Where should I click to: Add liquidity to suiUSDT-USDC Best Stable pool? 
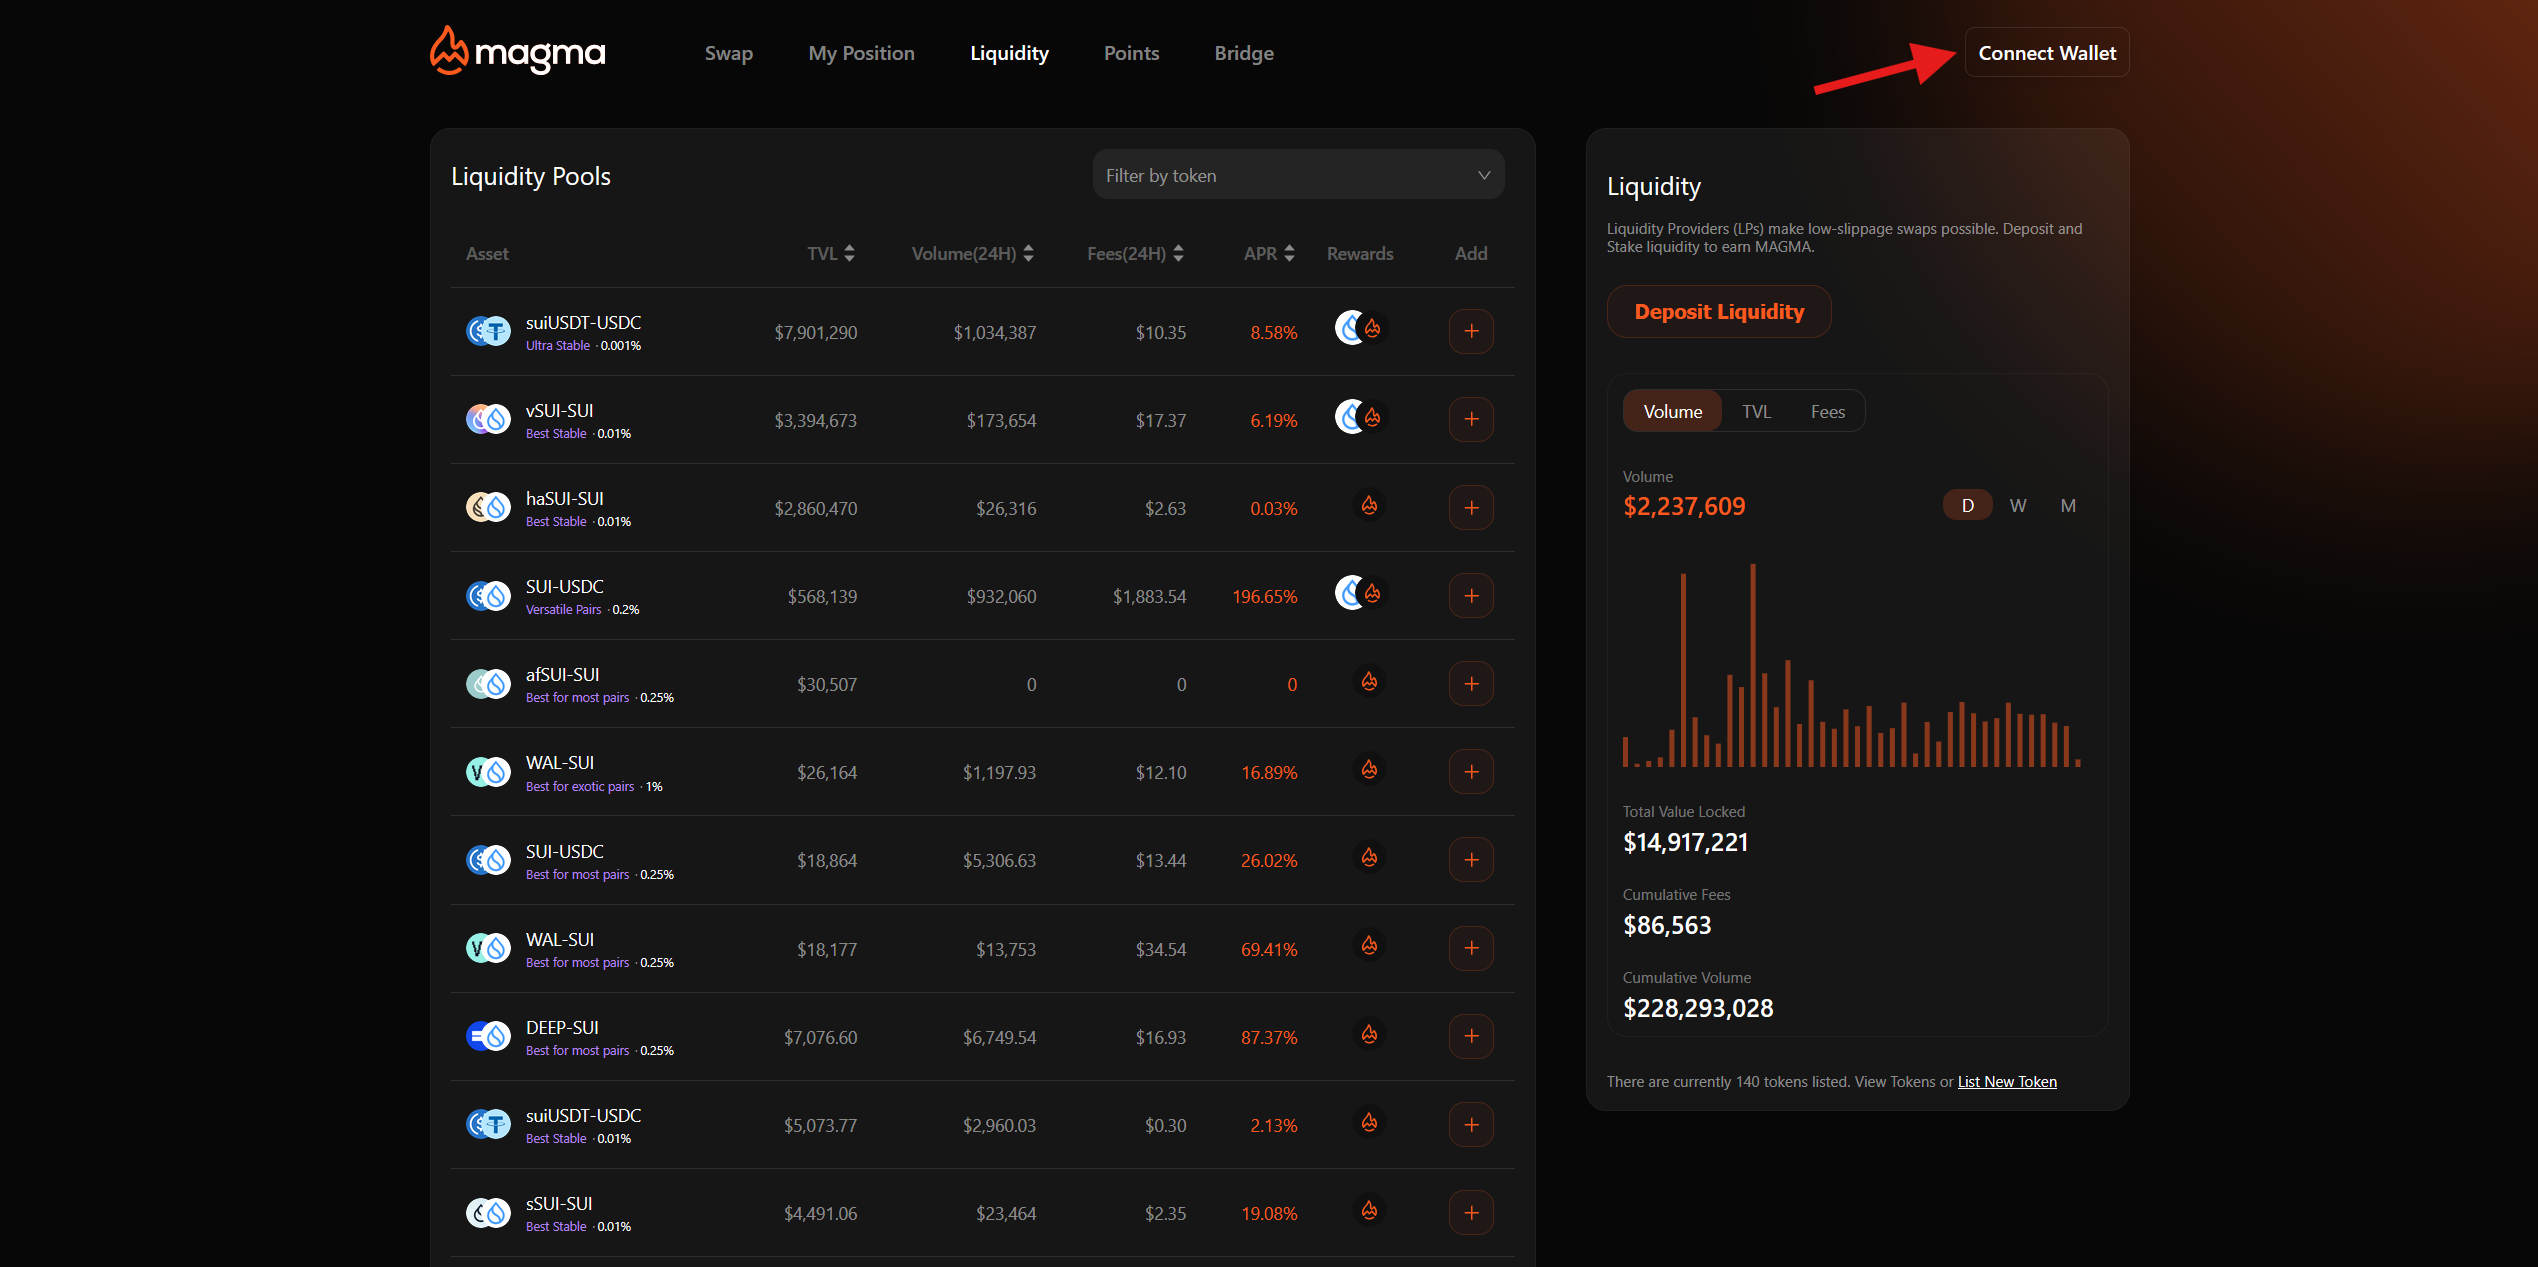point(1471,1125)
